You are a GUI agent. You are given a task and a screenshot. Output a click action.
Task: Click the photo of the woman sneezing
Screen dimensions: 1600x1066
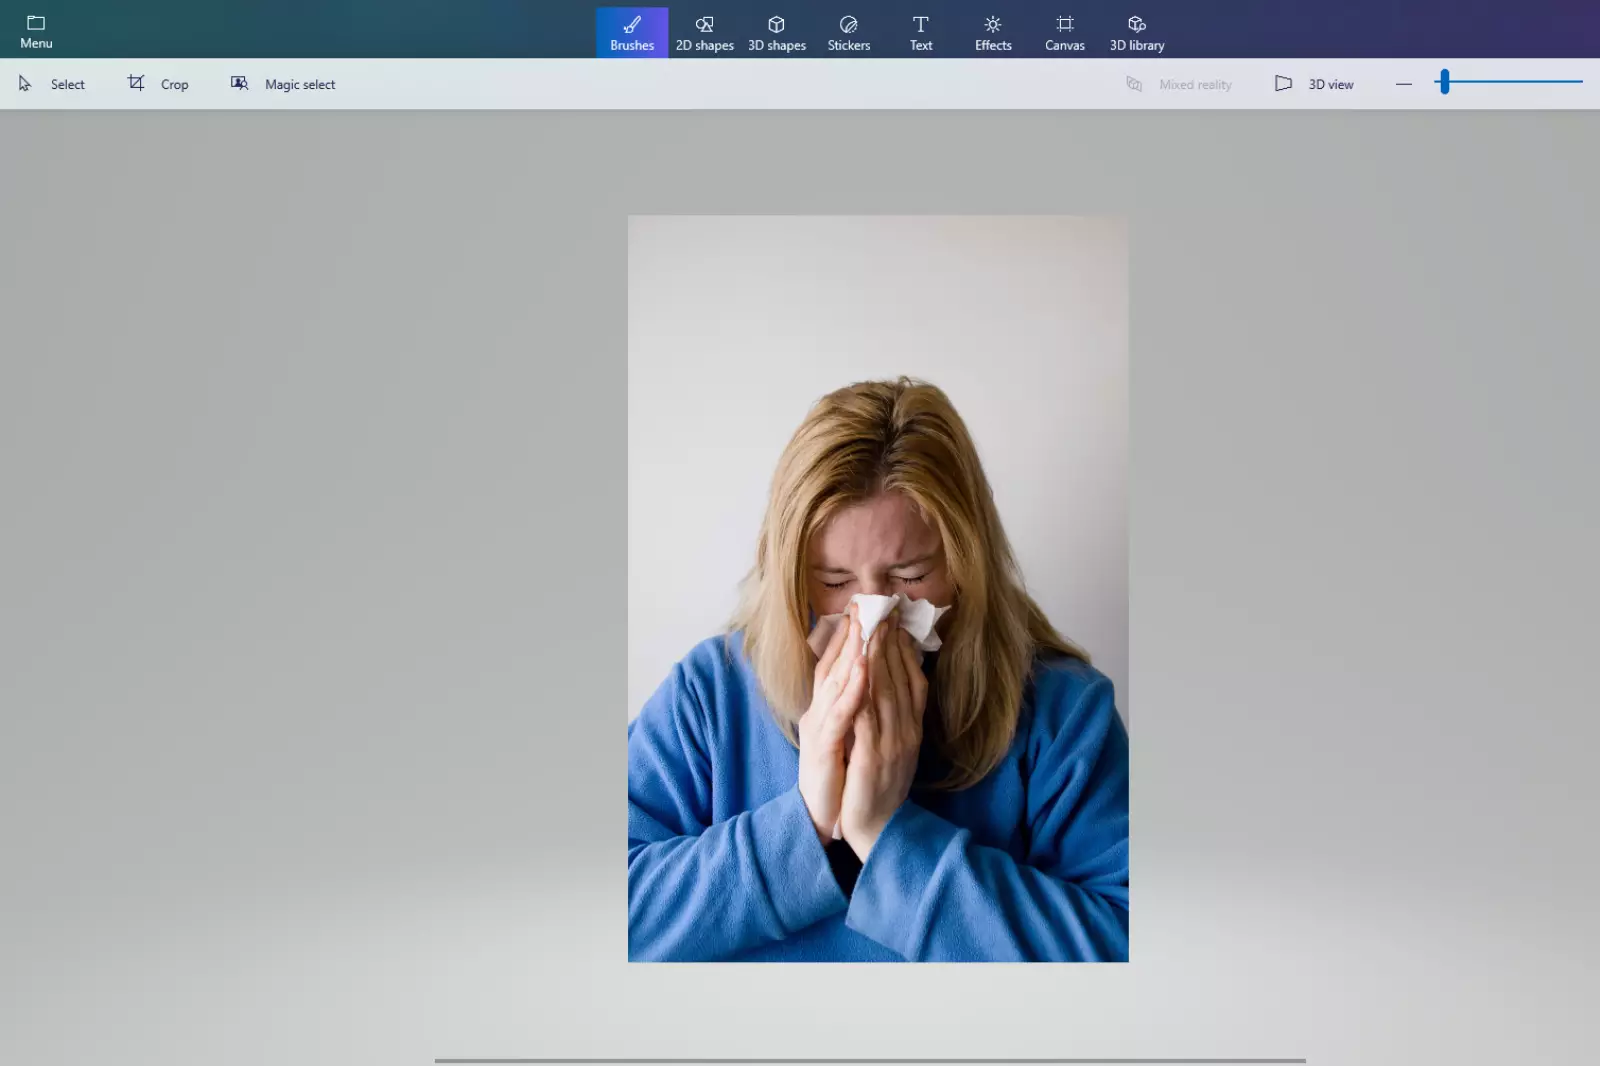(877, 587)
